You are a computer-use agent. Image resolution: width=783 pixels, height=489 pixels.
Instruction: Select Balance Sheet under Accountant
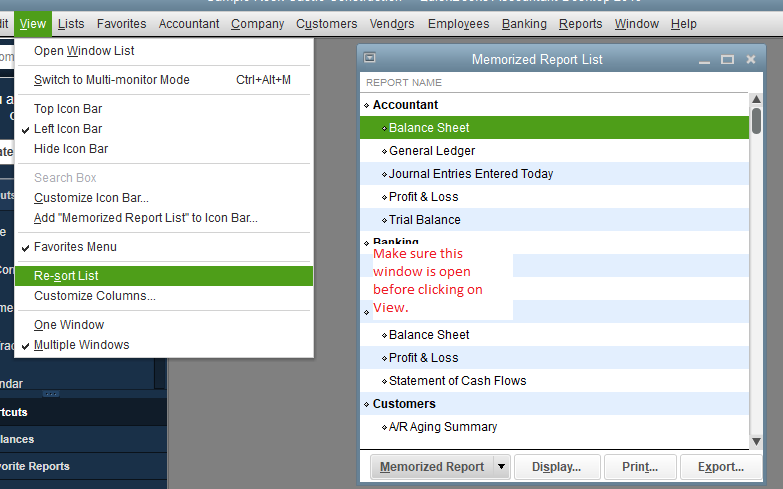(x=554, y=128)
